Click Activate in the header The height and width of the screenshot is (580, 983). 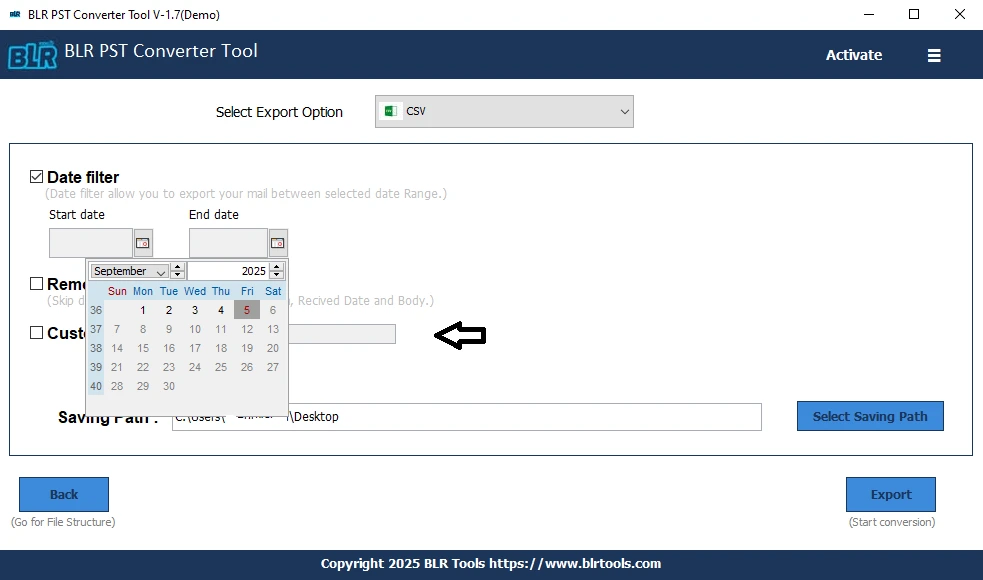pyautogui.click(x=854, y=55)
